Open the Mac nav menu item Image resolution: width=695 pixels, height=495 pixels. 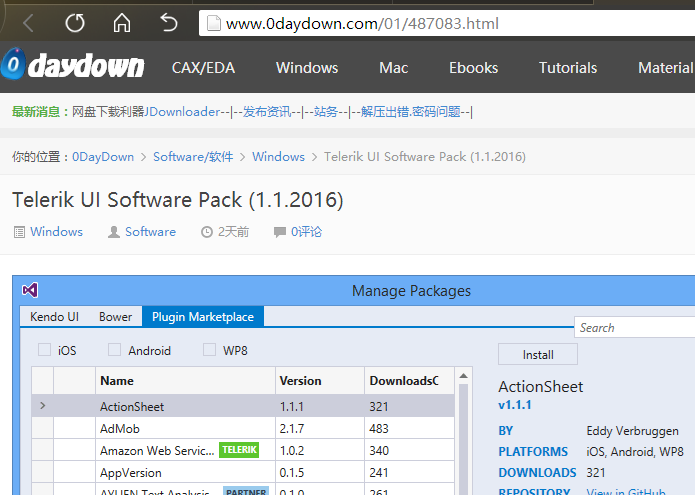393,68
